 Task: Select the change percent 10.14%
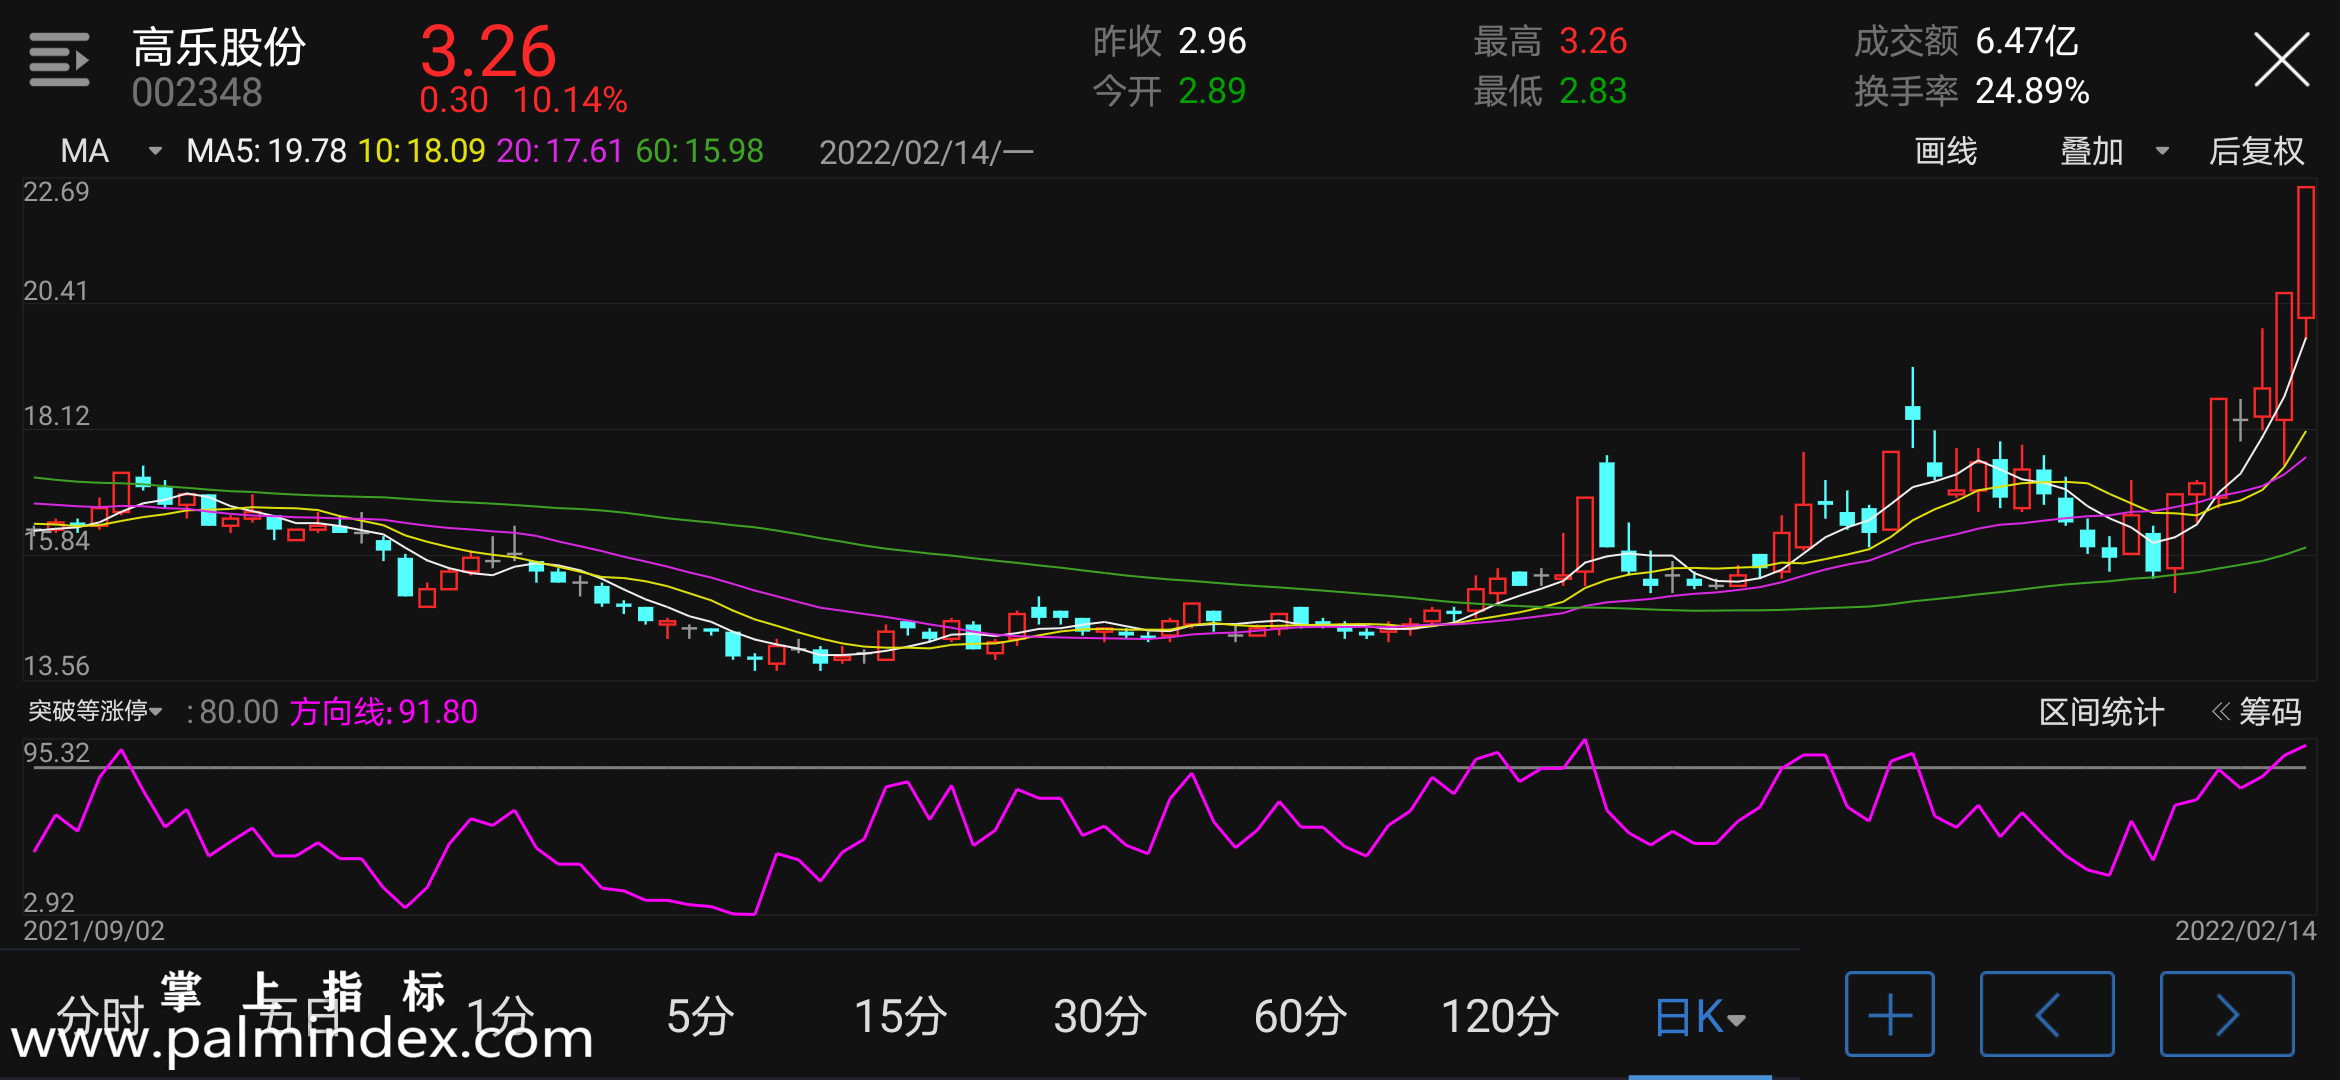click(570, 100)
